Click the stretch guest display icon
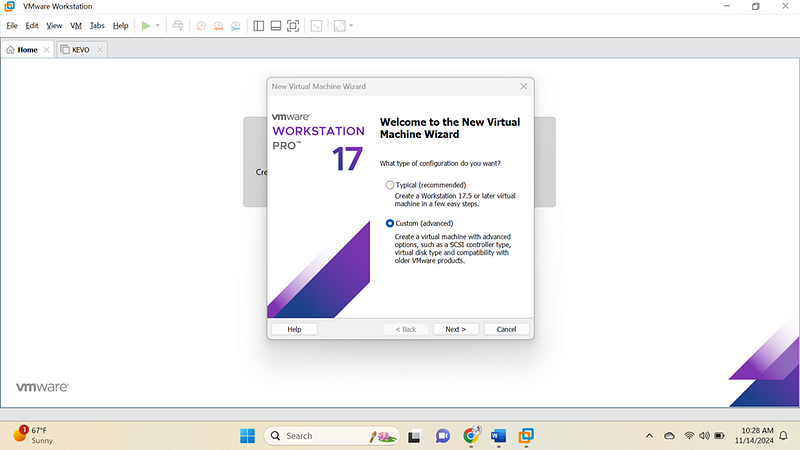 pyautogui.click(x=340, y=26)
